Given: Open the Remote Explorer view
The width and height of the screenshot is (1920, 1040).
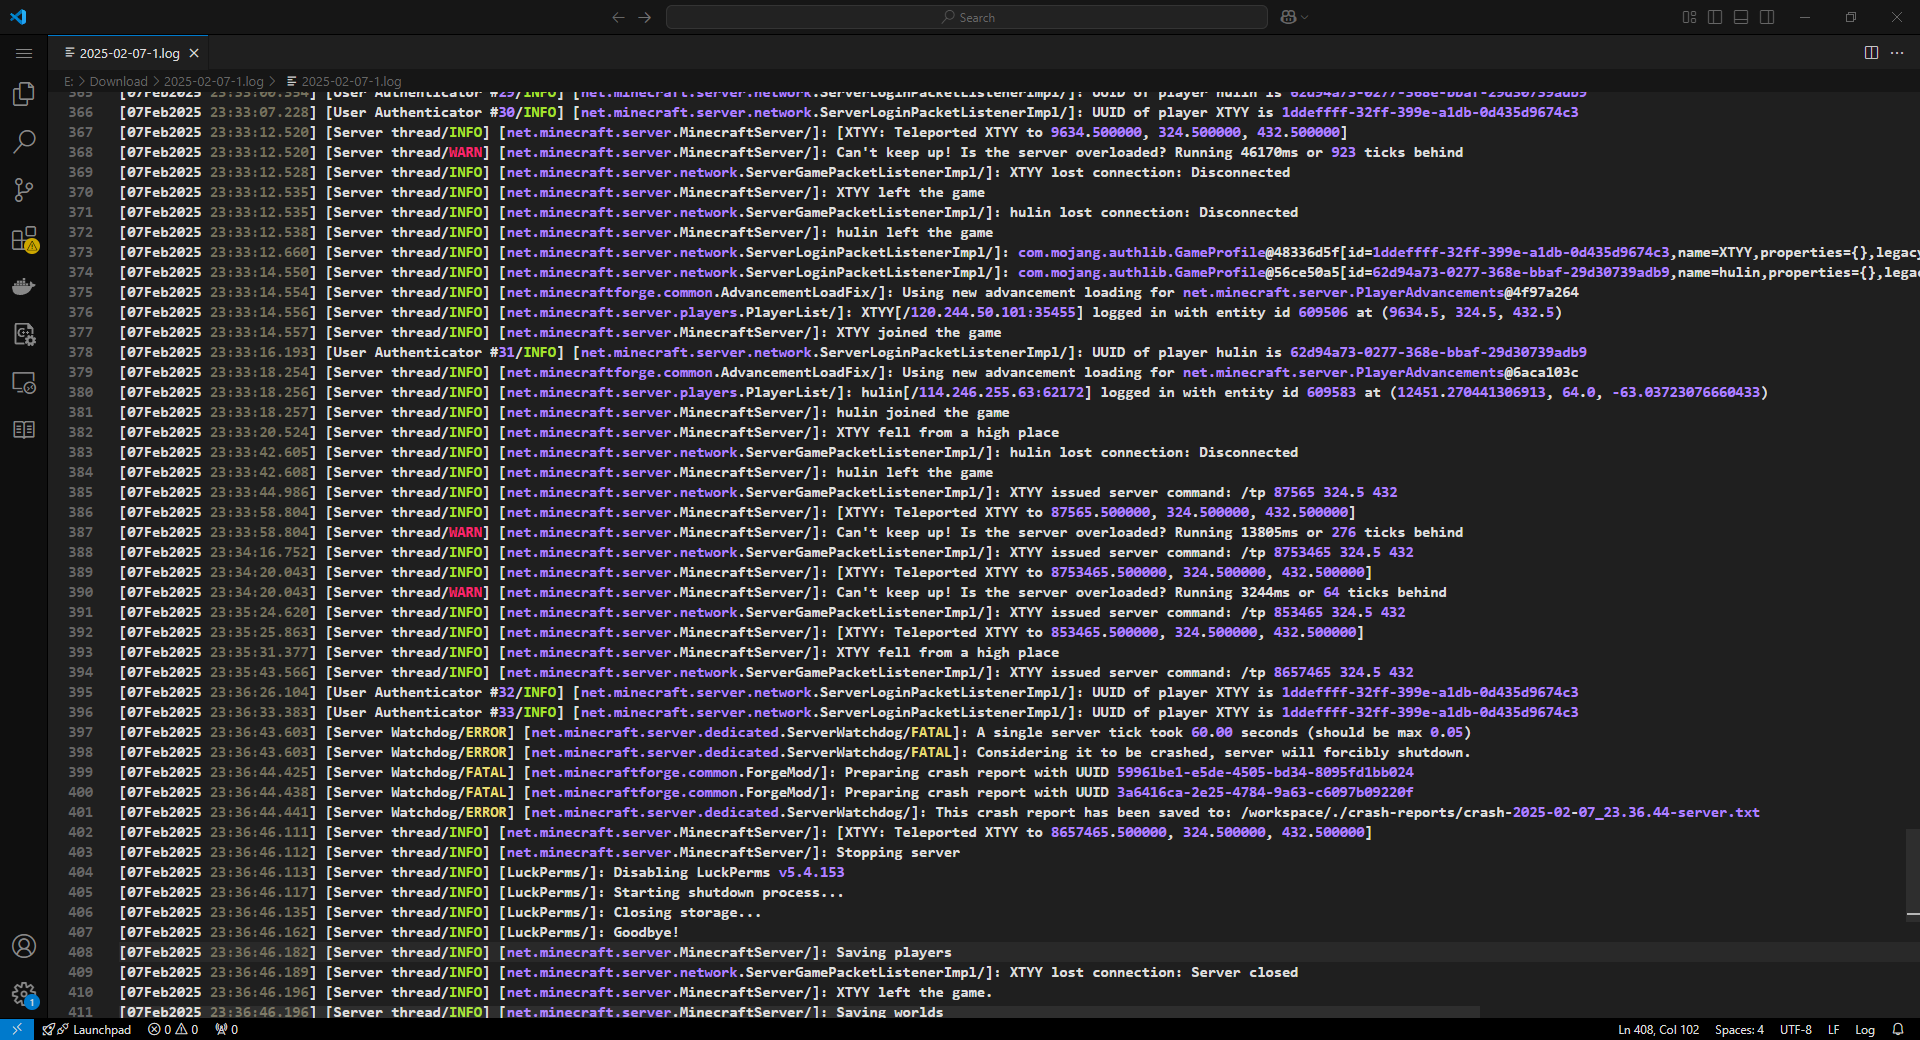Looking at the screenshot, I should pos(24,383).
